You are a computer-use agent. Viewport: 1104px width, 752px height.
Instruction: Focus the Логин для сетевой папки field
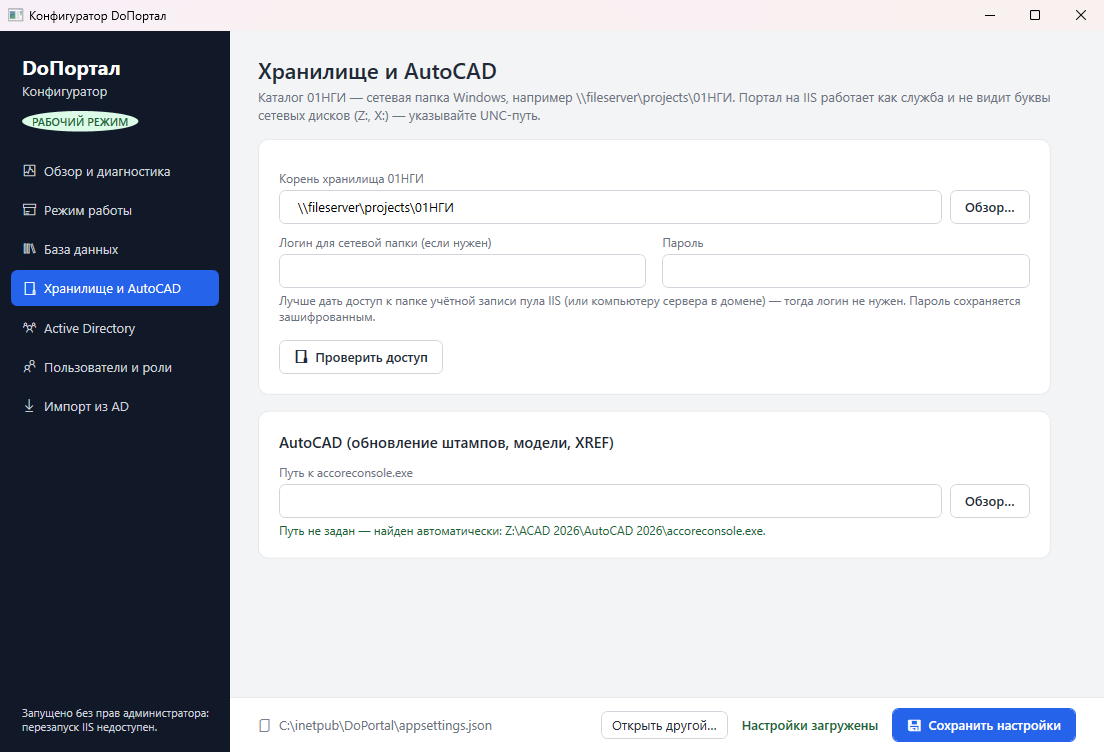click(x=462, y=271)
